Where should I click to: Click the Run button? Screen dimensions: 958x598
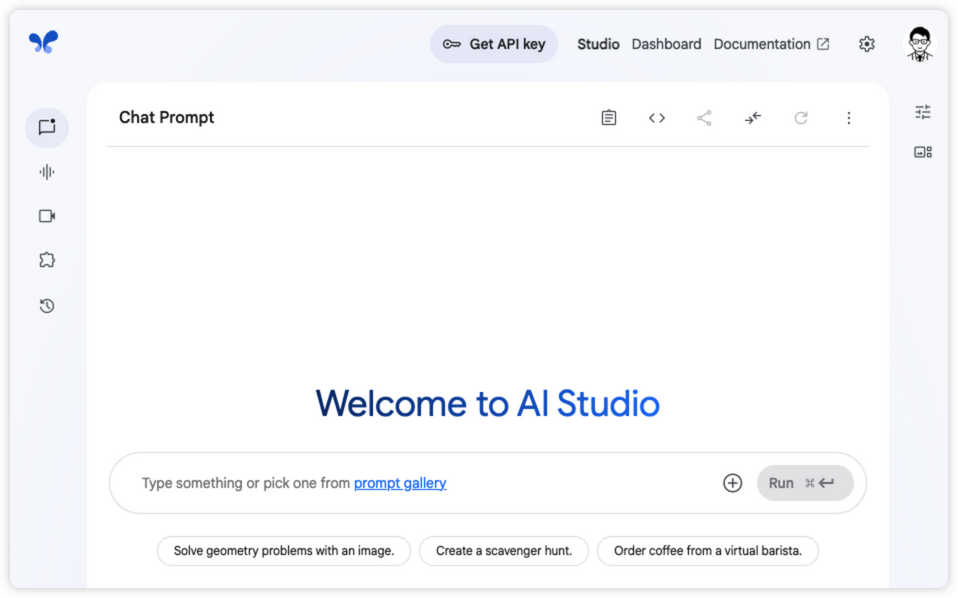coord(805,483)
